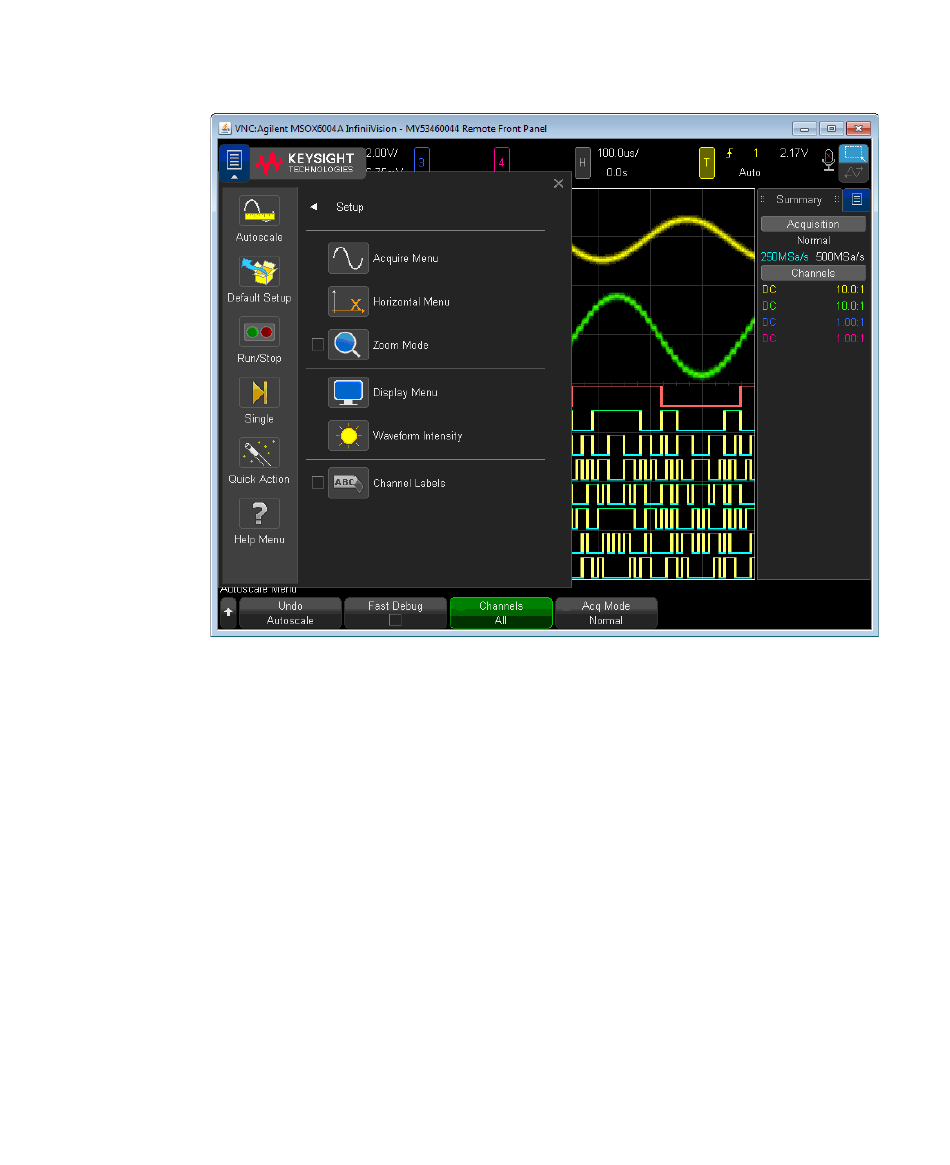Click the yellow channel DC 10.0:1 row

coord(813,290)
